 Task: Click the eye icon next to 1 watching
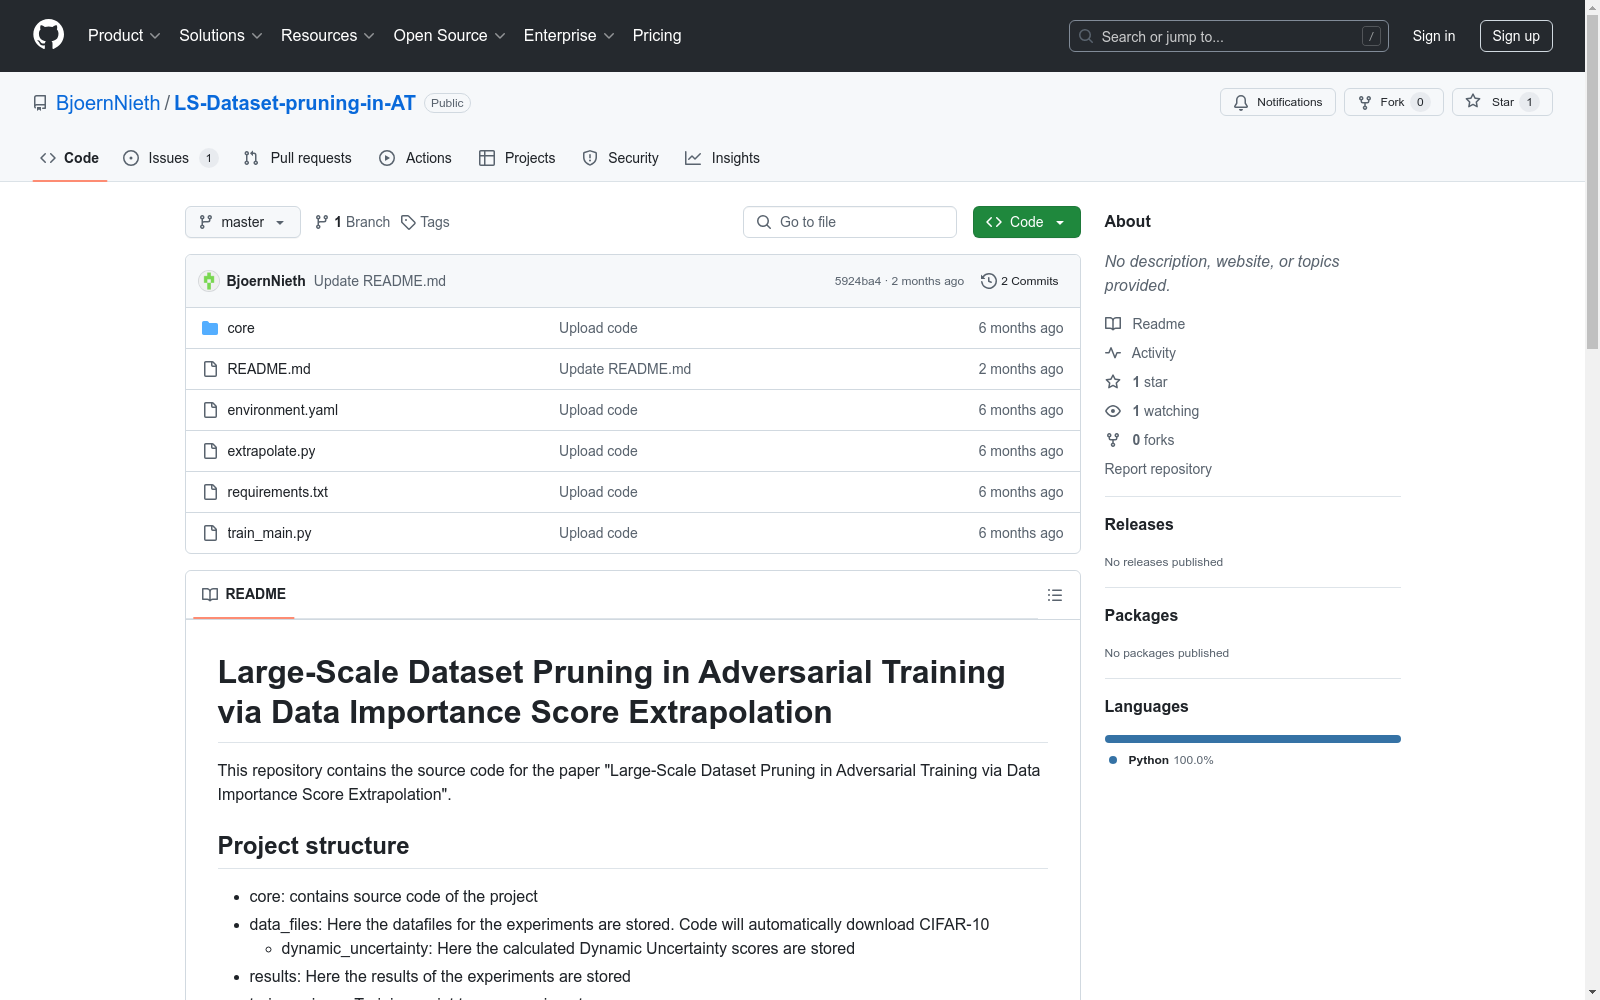tap(1113, 411)
